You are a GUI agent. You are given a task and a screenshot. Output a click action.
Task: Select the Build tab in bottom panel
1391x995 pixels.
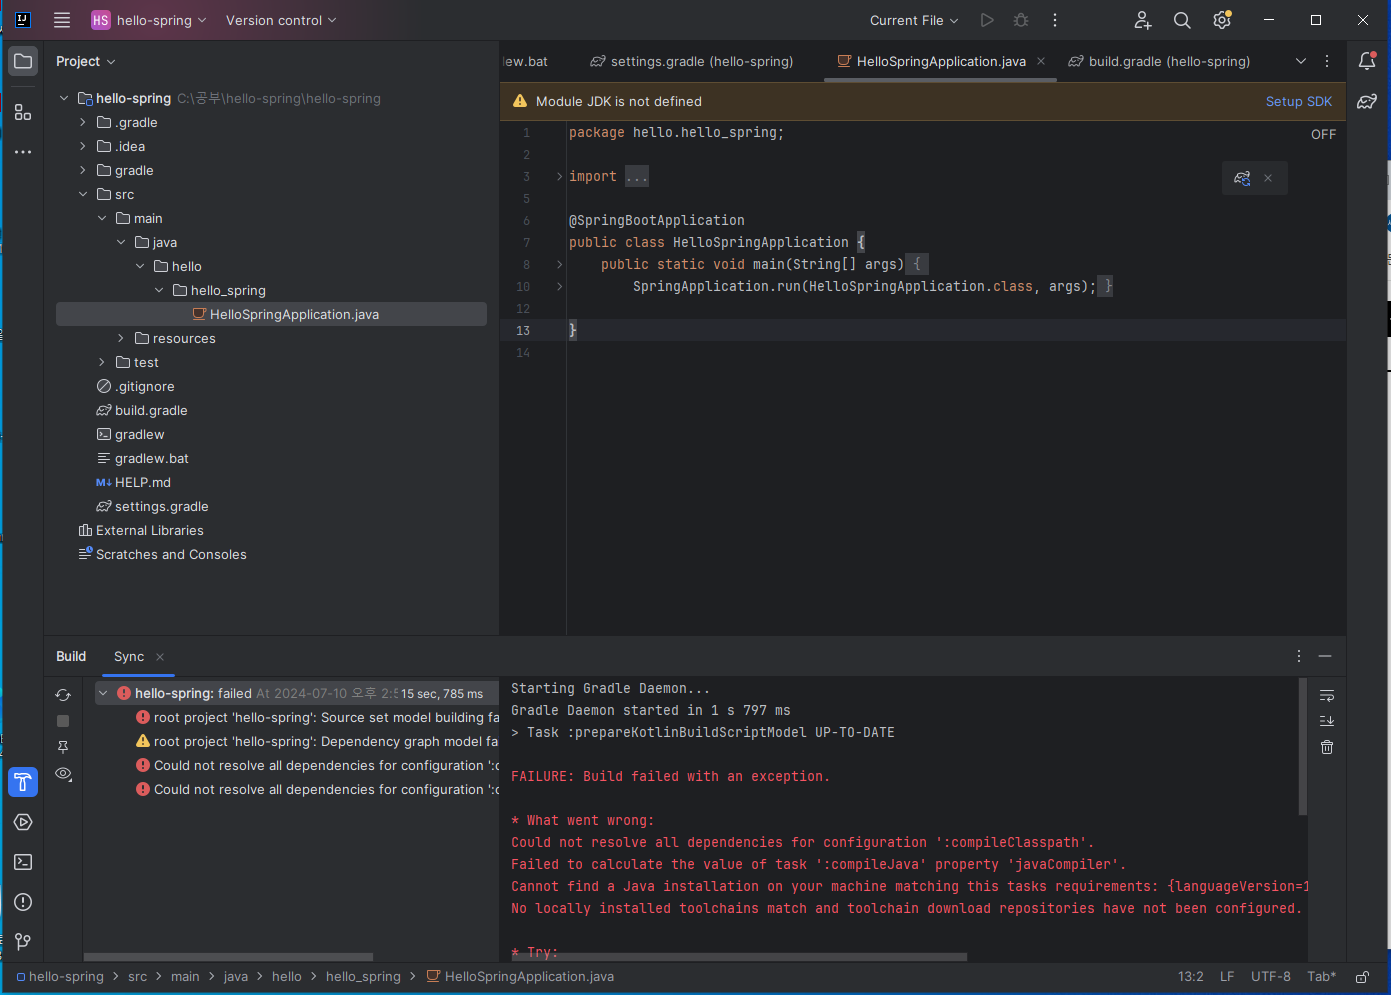(71, 656)
